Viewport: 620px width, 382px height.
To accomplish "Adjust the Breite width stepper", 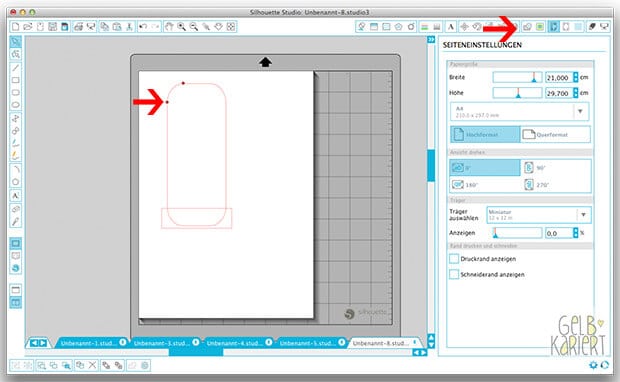I will pyautogui.click(x=576, y=77).
